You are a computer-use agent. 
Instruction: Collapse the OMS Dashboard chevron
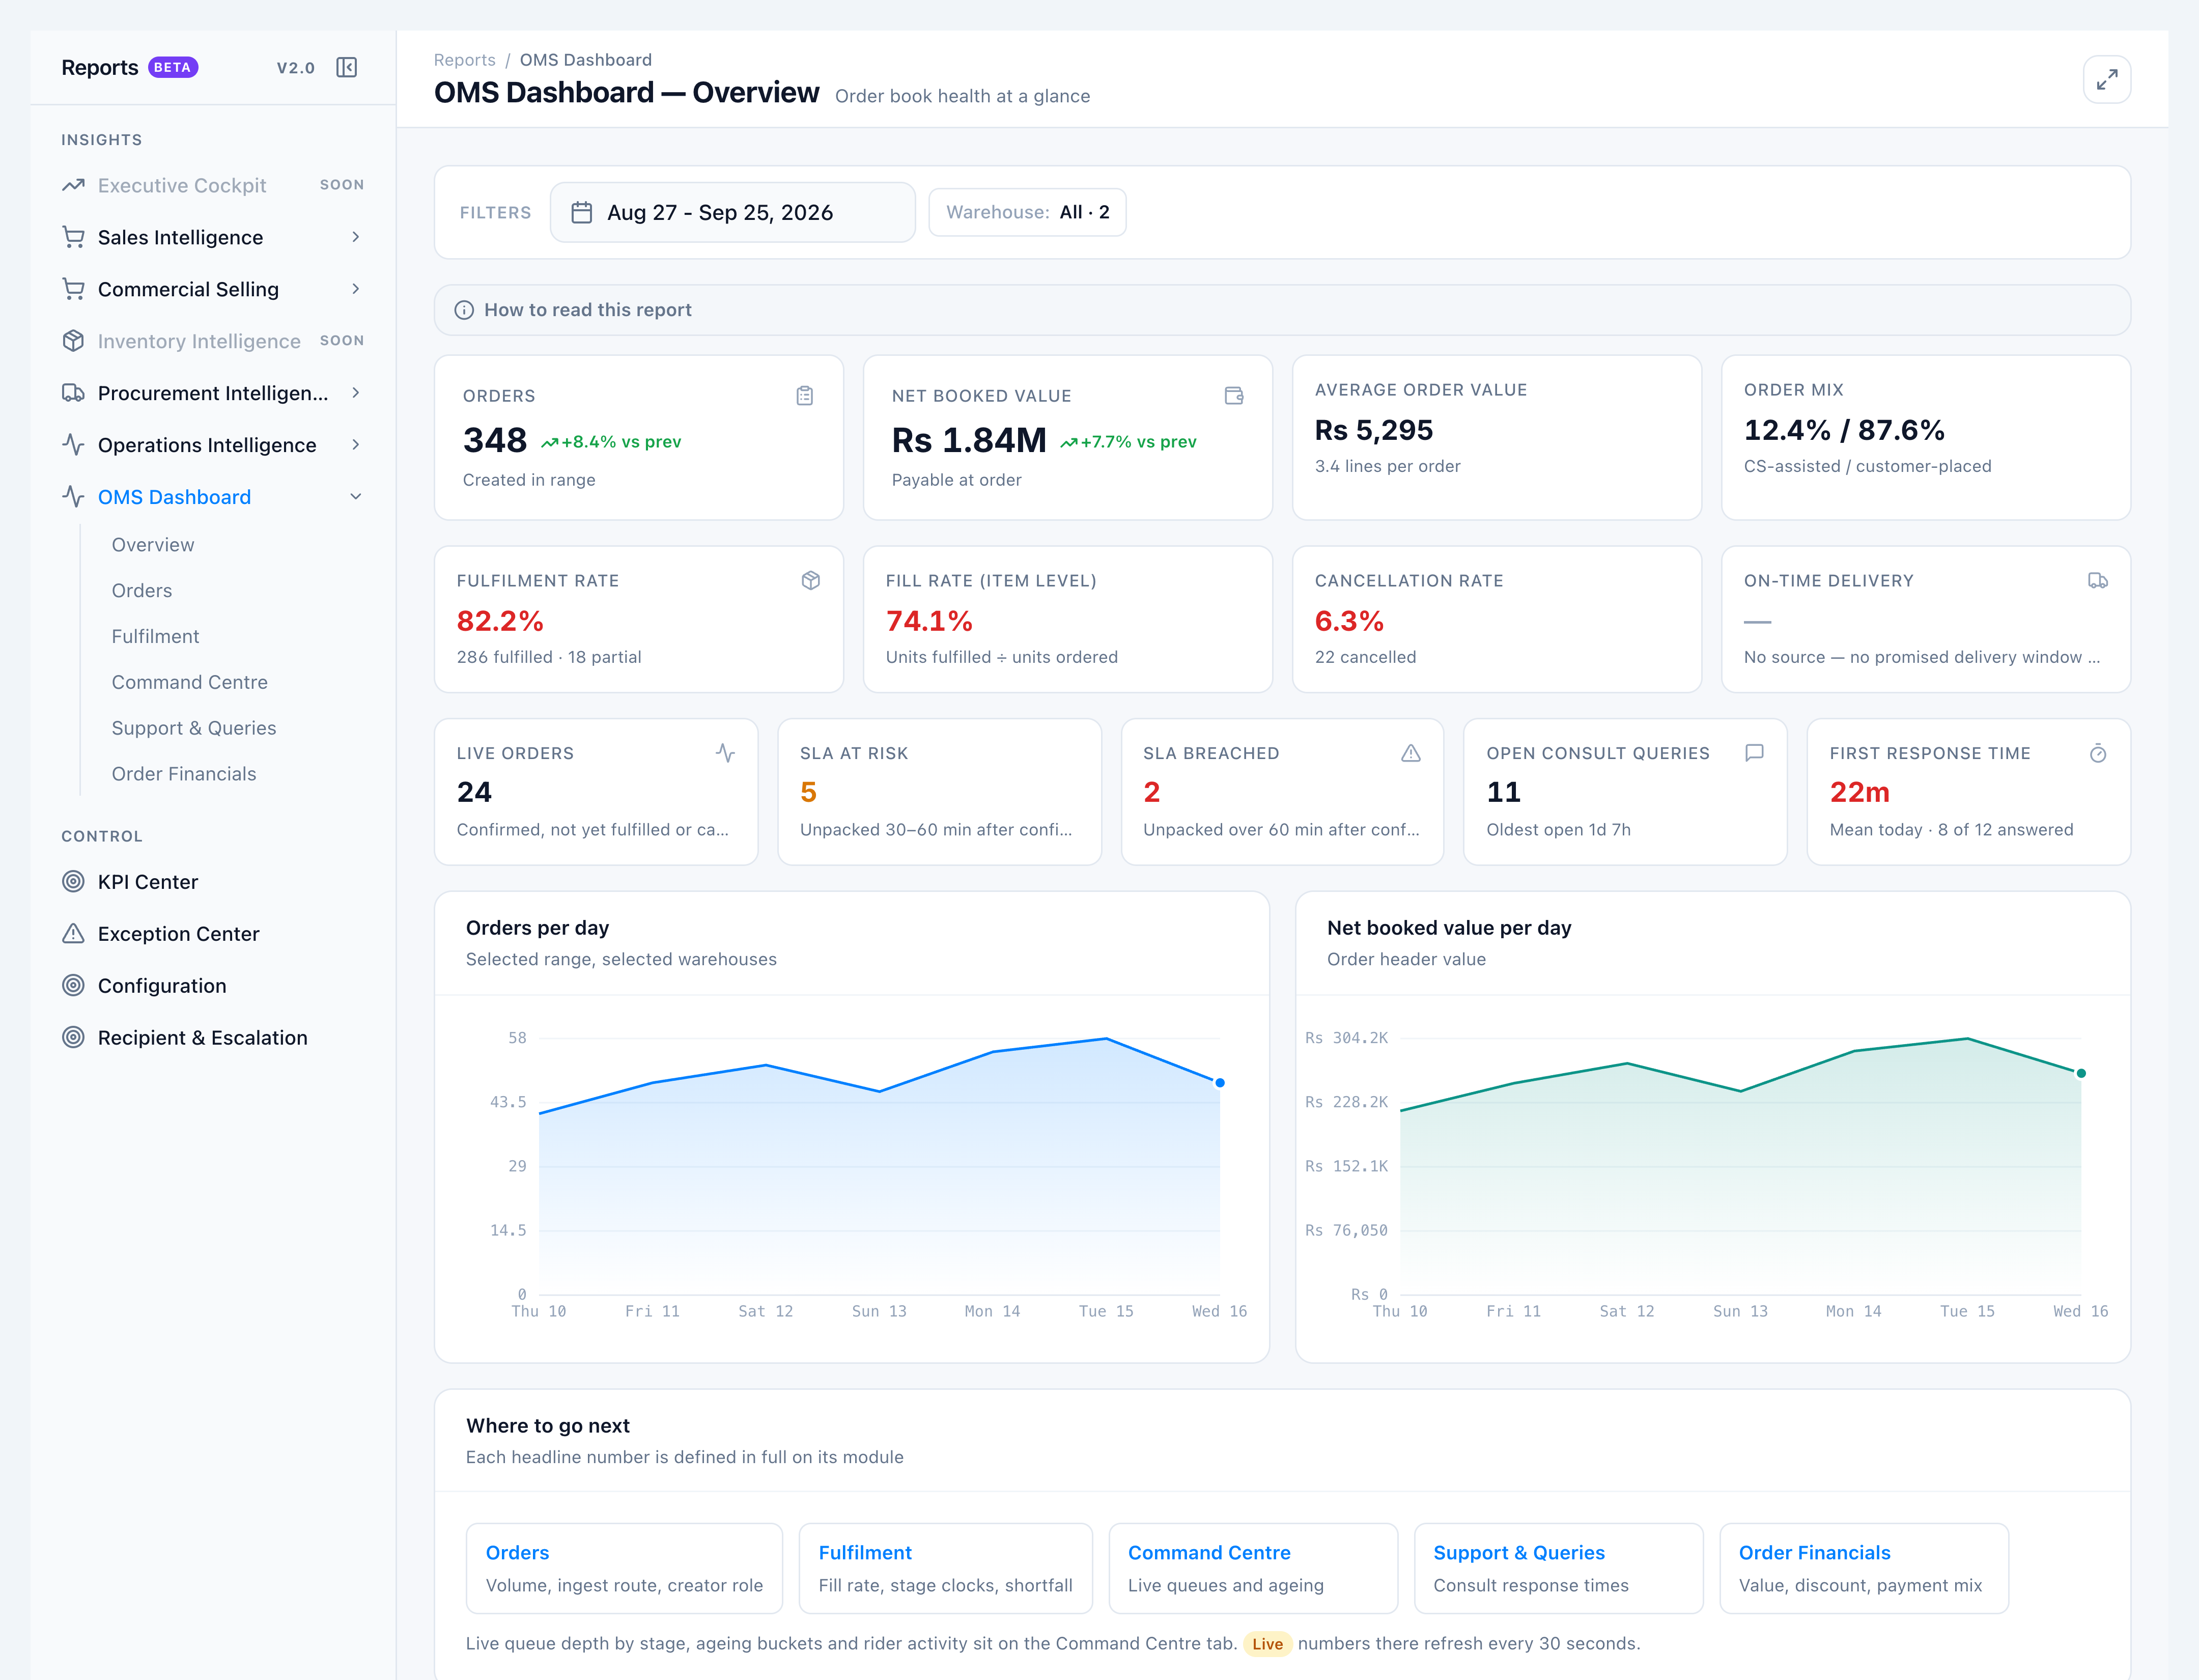click(x=355, y=497)
